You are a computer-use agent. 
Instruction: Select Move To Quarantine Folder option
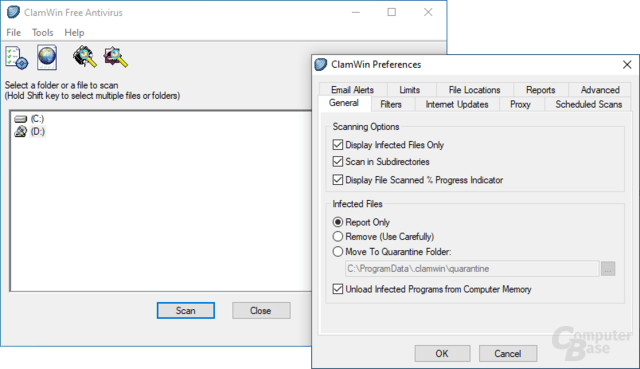[x=338, y=251]
